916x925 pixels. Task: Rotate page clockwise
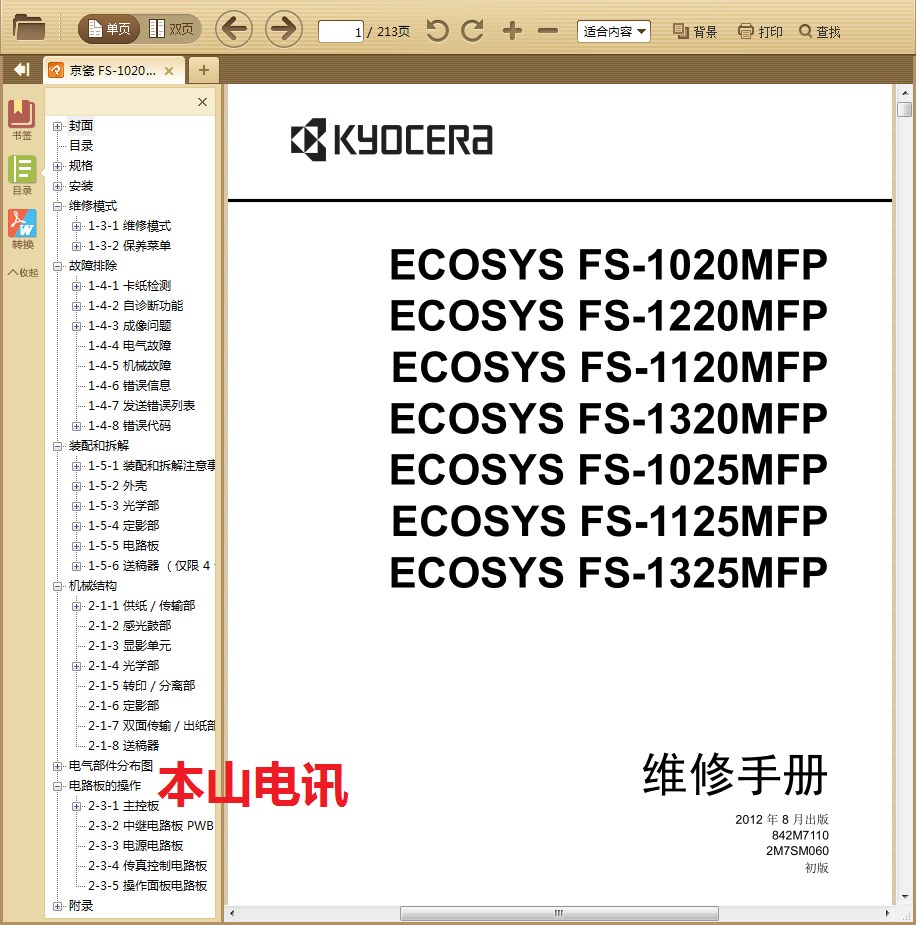pos(472,30)
